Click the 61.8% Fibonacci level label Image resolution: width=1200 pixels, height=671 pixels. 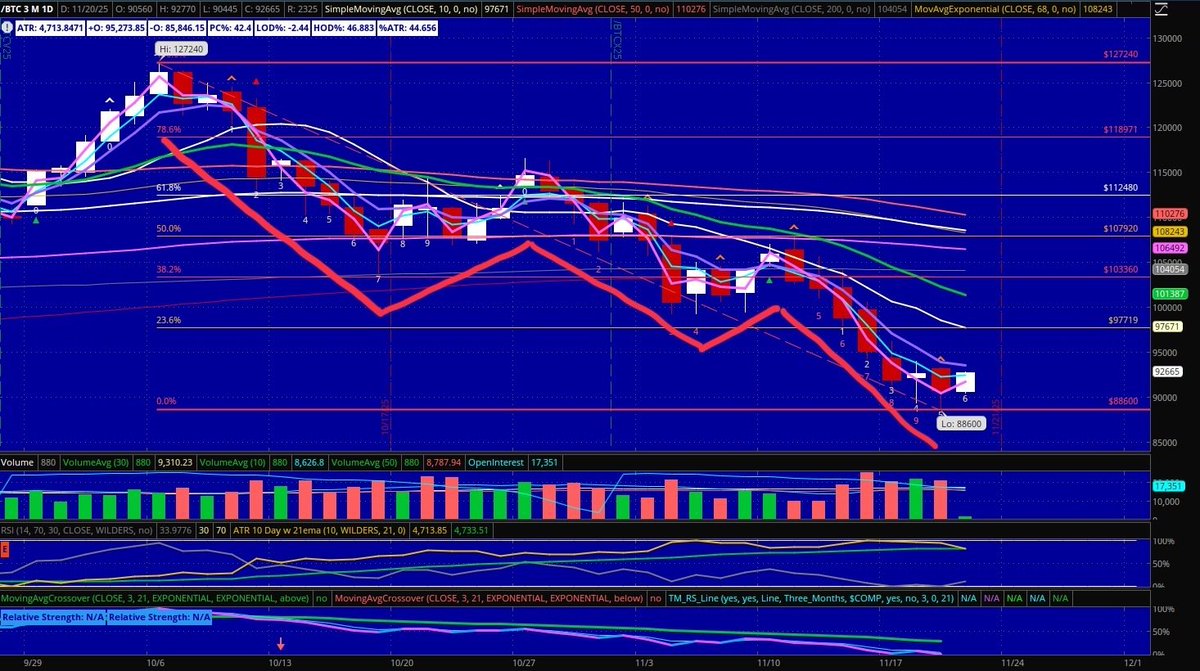tap(168, 187)
